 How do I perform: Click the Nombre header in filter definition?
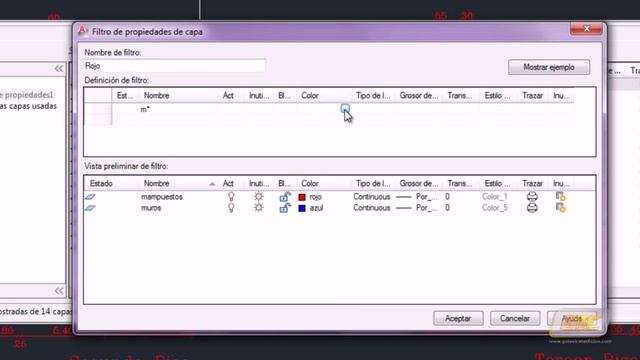pyautogui.click(x=179, y=96)
